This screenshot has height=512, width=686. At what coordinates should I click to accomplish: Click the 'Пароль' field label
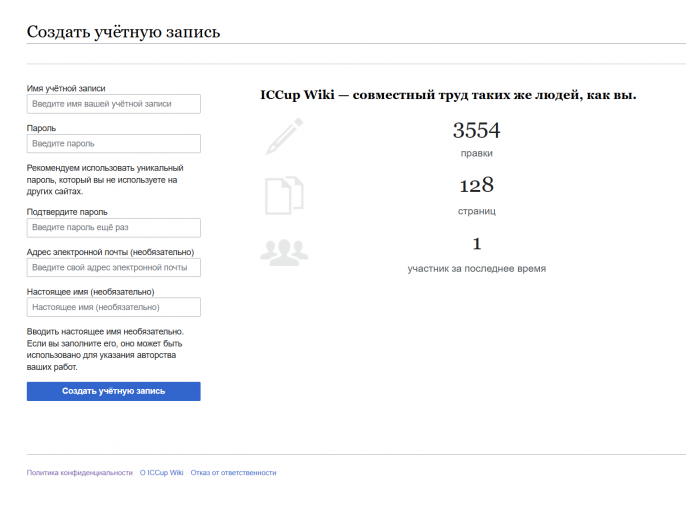42,128
